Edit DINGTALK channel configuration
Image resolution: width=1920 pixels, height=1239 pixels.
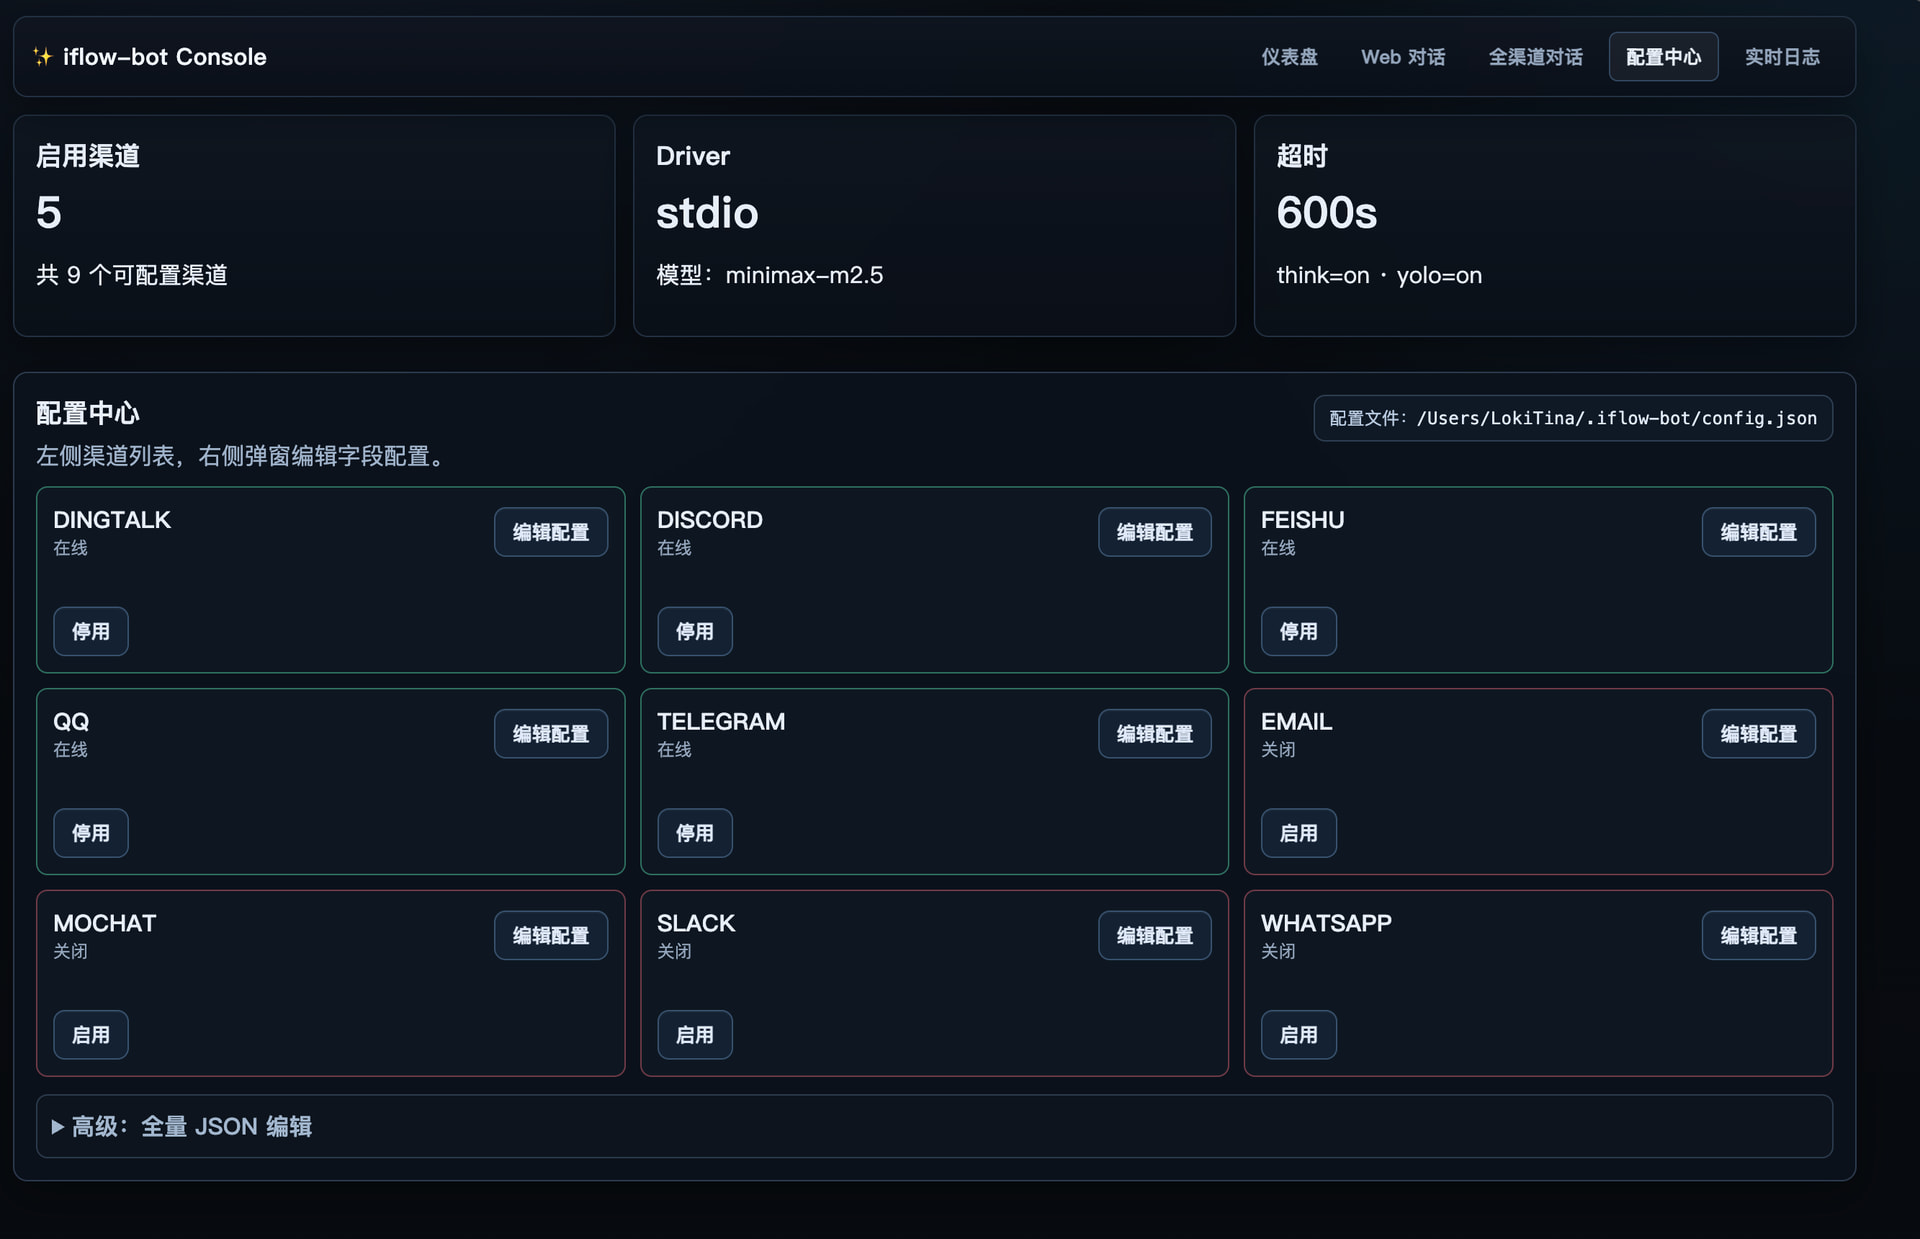[x=551, y=532]
